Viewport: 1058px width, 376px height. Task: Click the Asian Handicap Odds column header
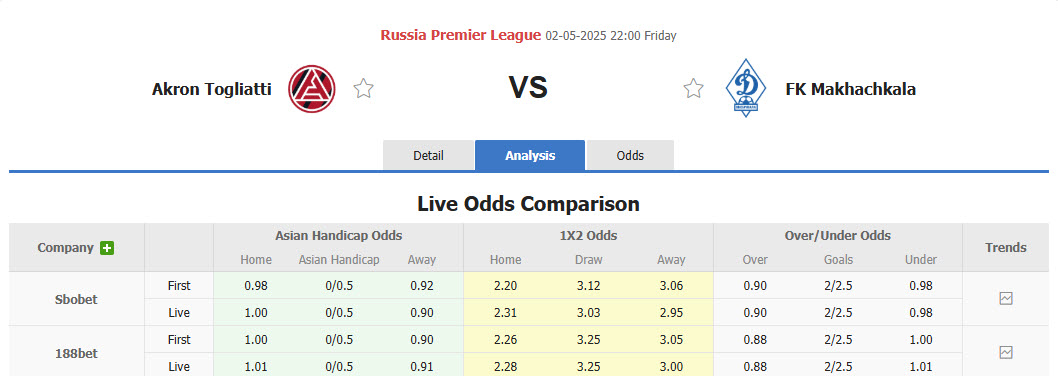tap(339, 236)
